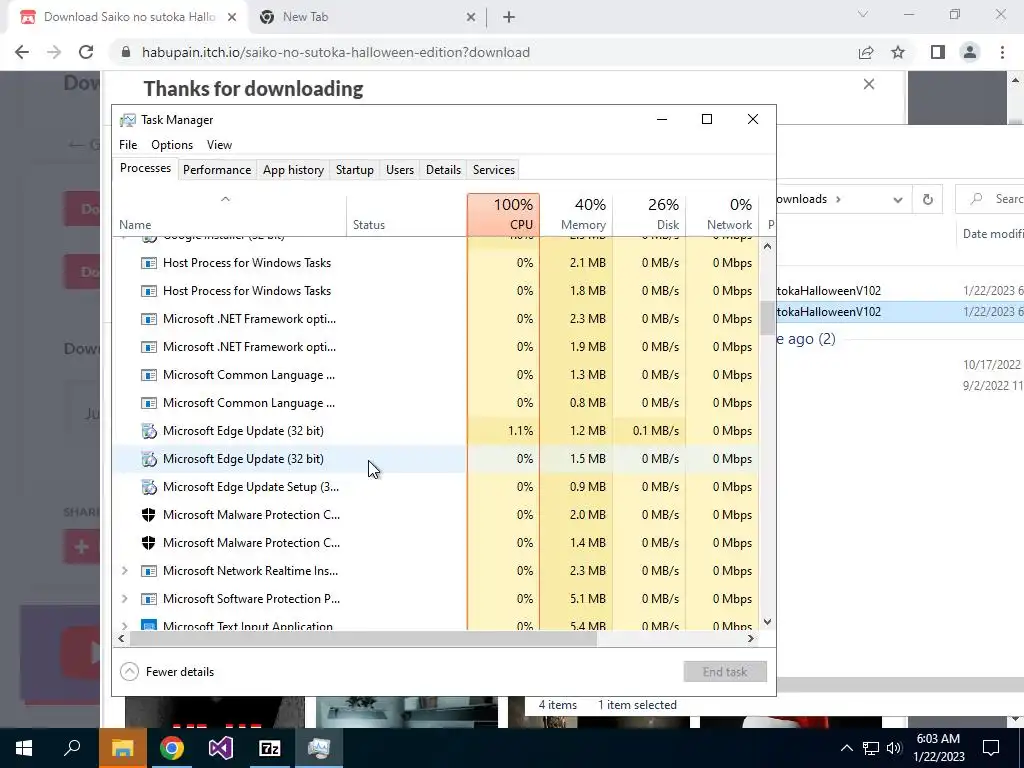This screenshot has height=768, width=1024.
Task: Open taskbar search magnifier
Action: coord(72,748)
